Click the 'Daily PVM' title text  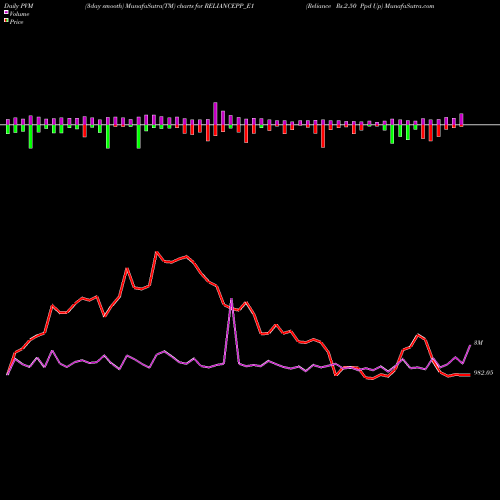click(x=19, y=6)
